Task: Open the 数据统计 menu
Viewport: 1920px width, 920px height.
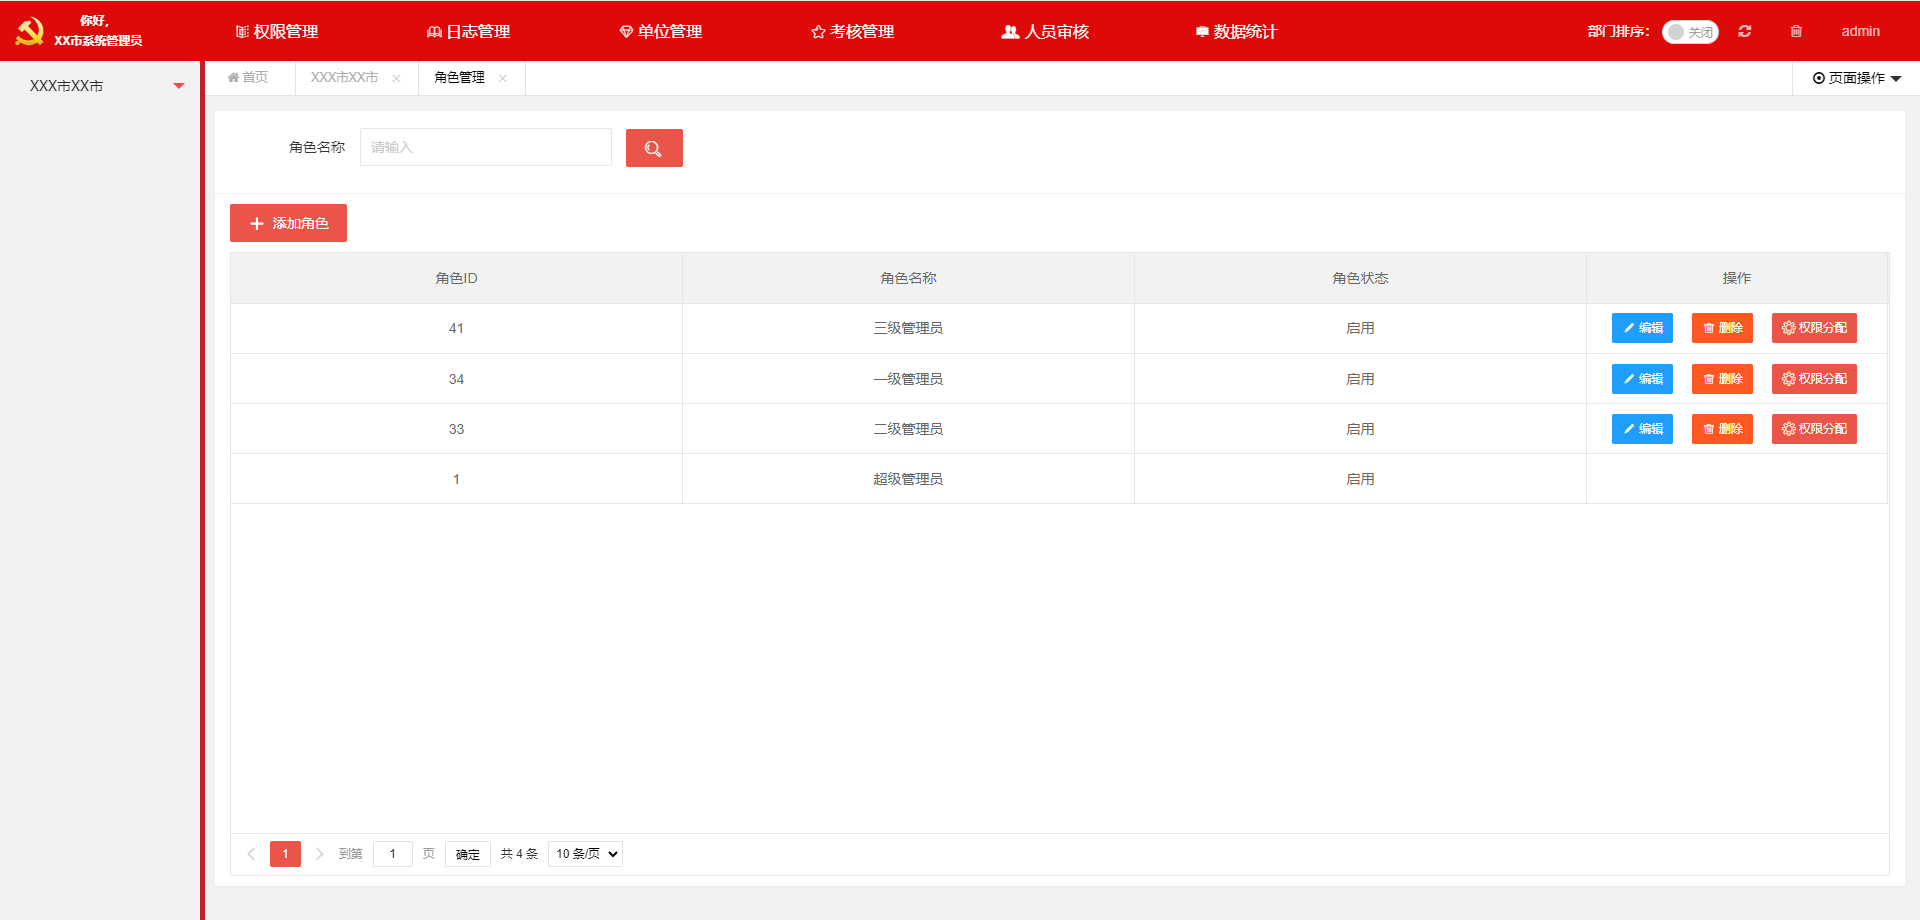Action: tap(1236, 31)
